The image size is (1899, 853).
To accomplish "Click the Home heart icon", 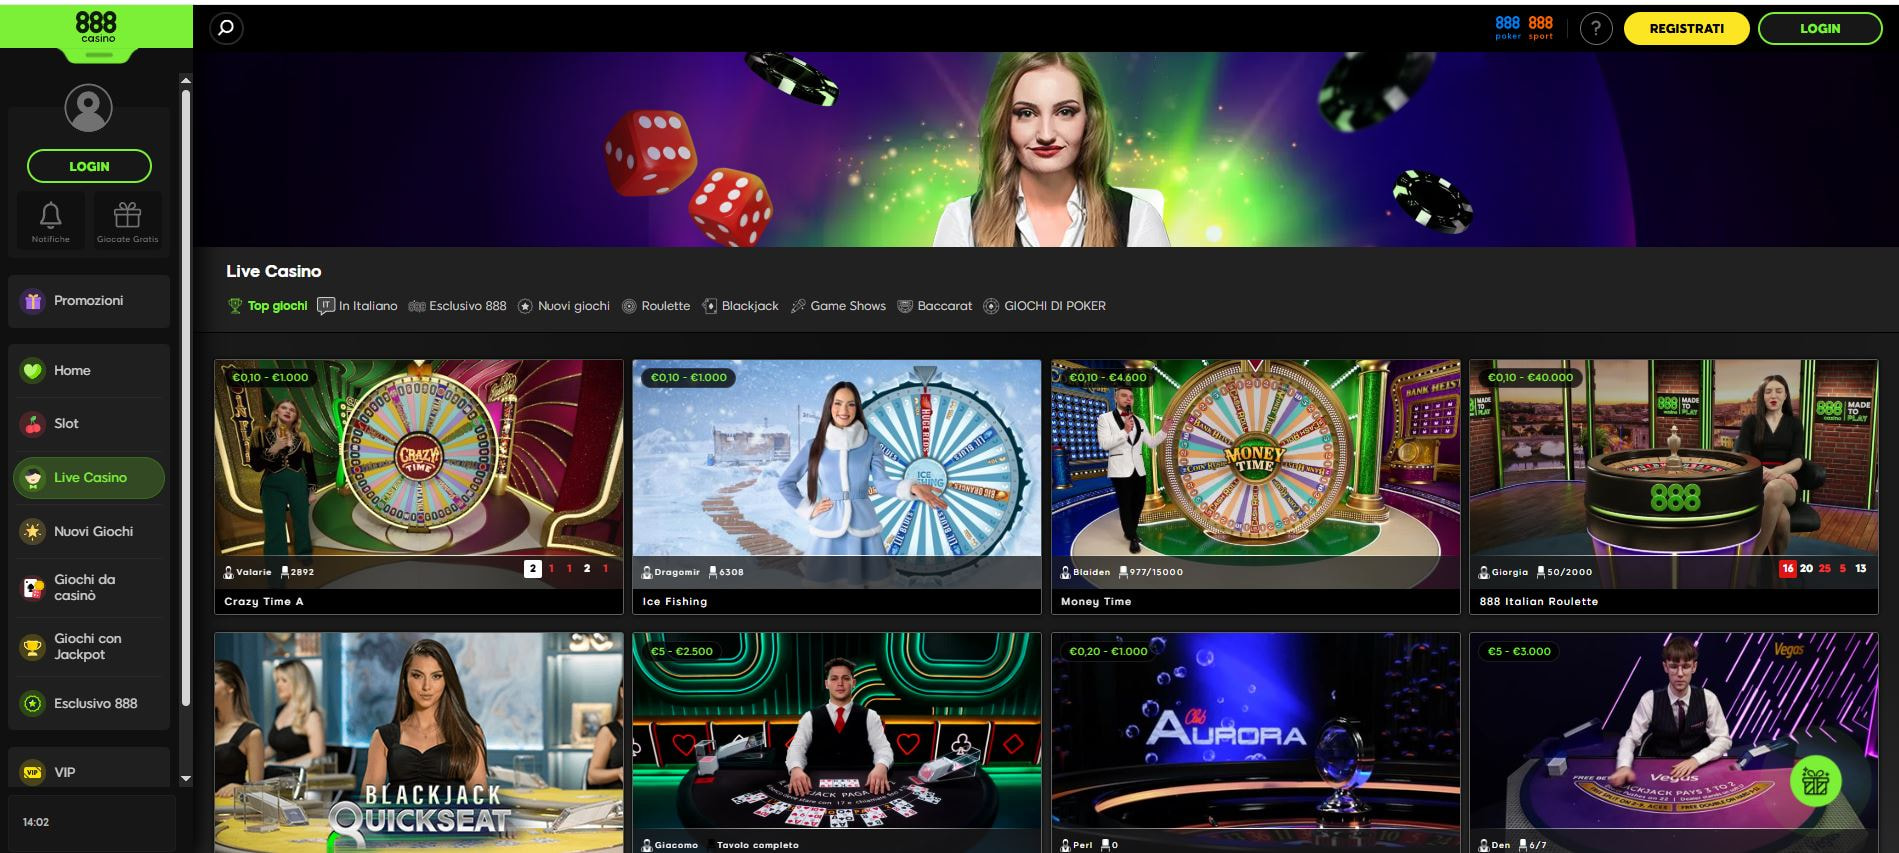I will pos(33,371).
